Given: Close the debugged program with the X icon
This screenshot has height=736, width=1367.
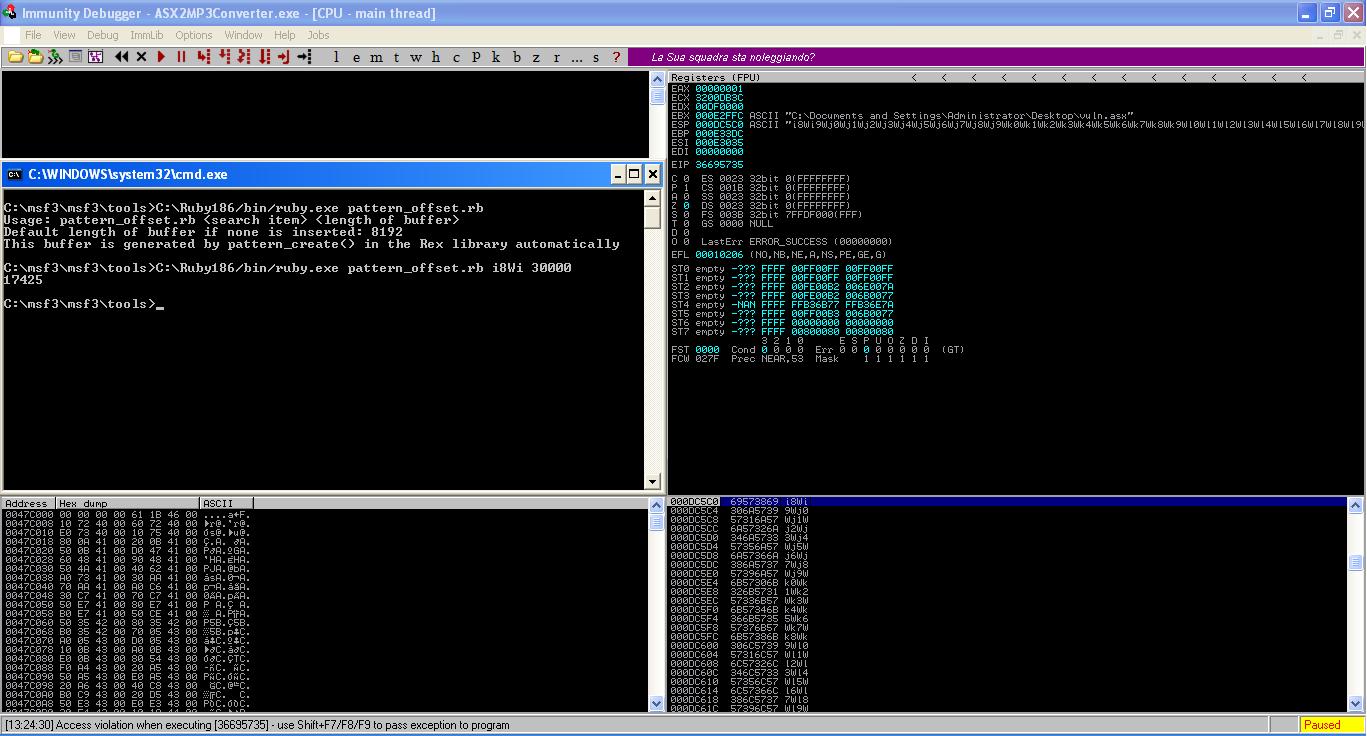Looking at the screenshot, I should point(141,57).
